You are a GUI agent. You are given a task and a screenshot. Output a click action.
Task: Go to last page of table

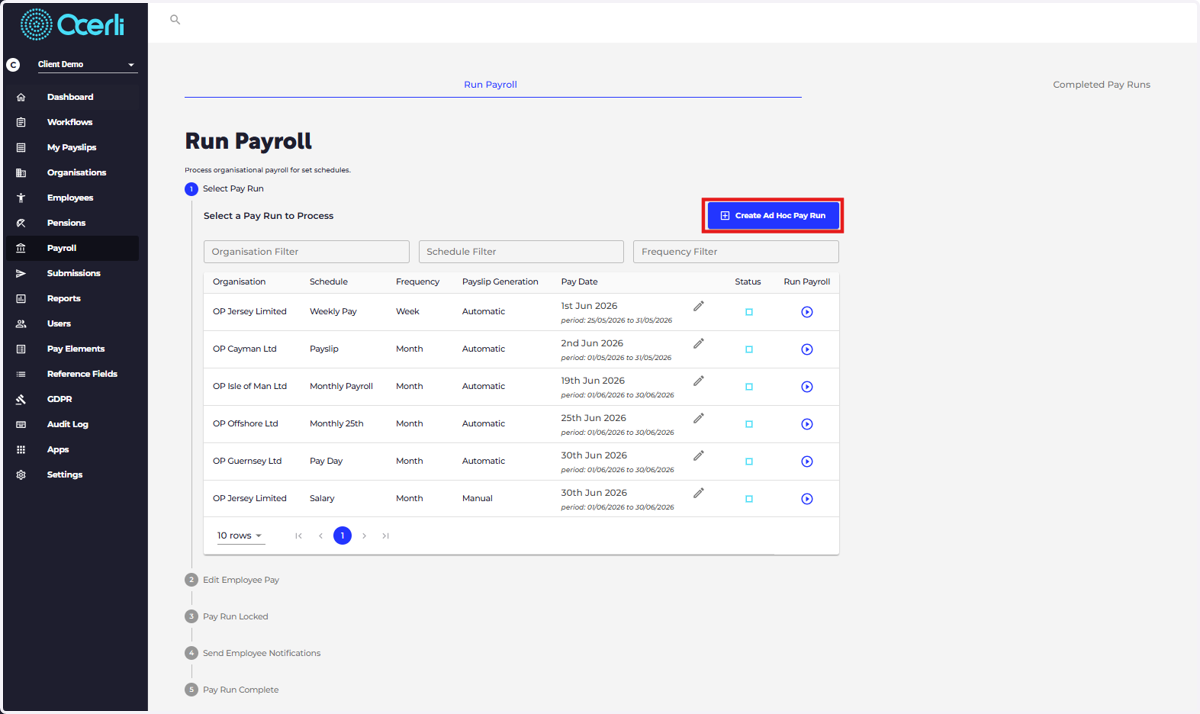[386, 536]
